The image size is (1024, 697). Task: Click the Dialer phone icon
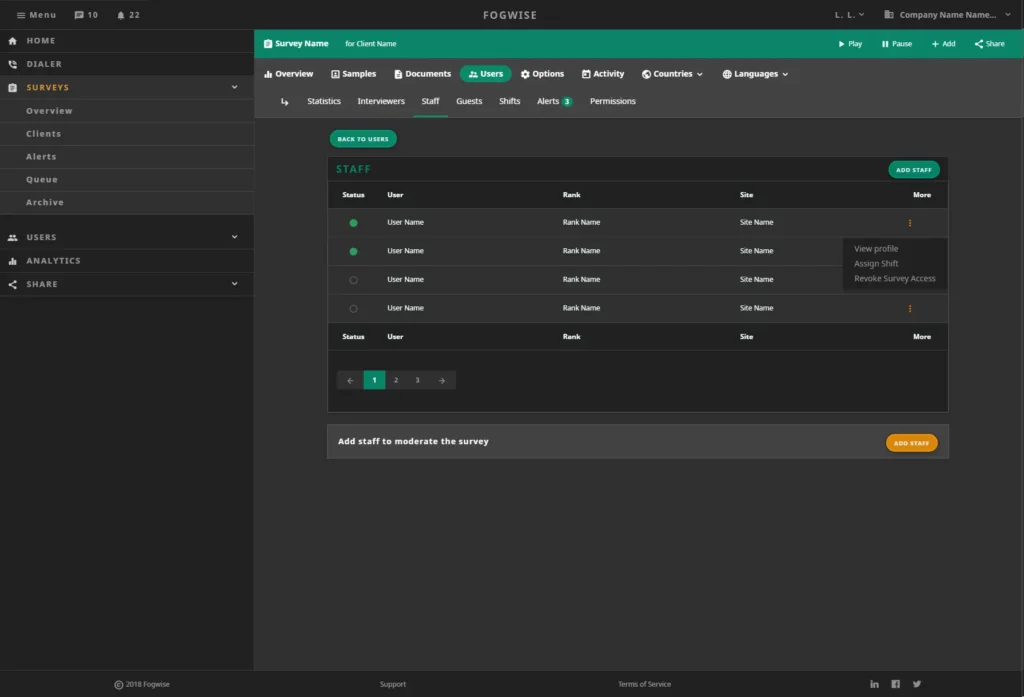[12, 64]
